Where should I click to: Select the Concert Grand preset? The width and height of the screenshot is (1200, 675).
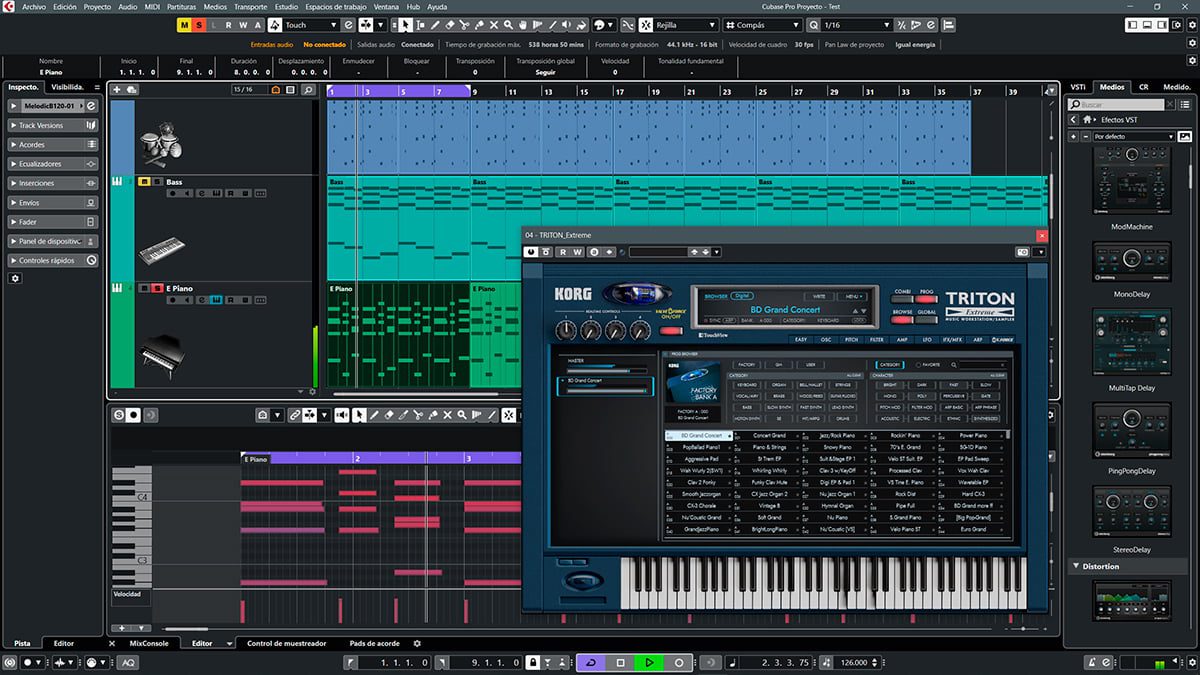pyautogui.click(x=768, y=435)
